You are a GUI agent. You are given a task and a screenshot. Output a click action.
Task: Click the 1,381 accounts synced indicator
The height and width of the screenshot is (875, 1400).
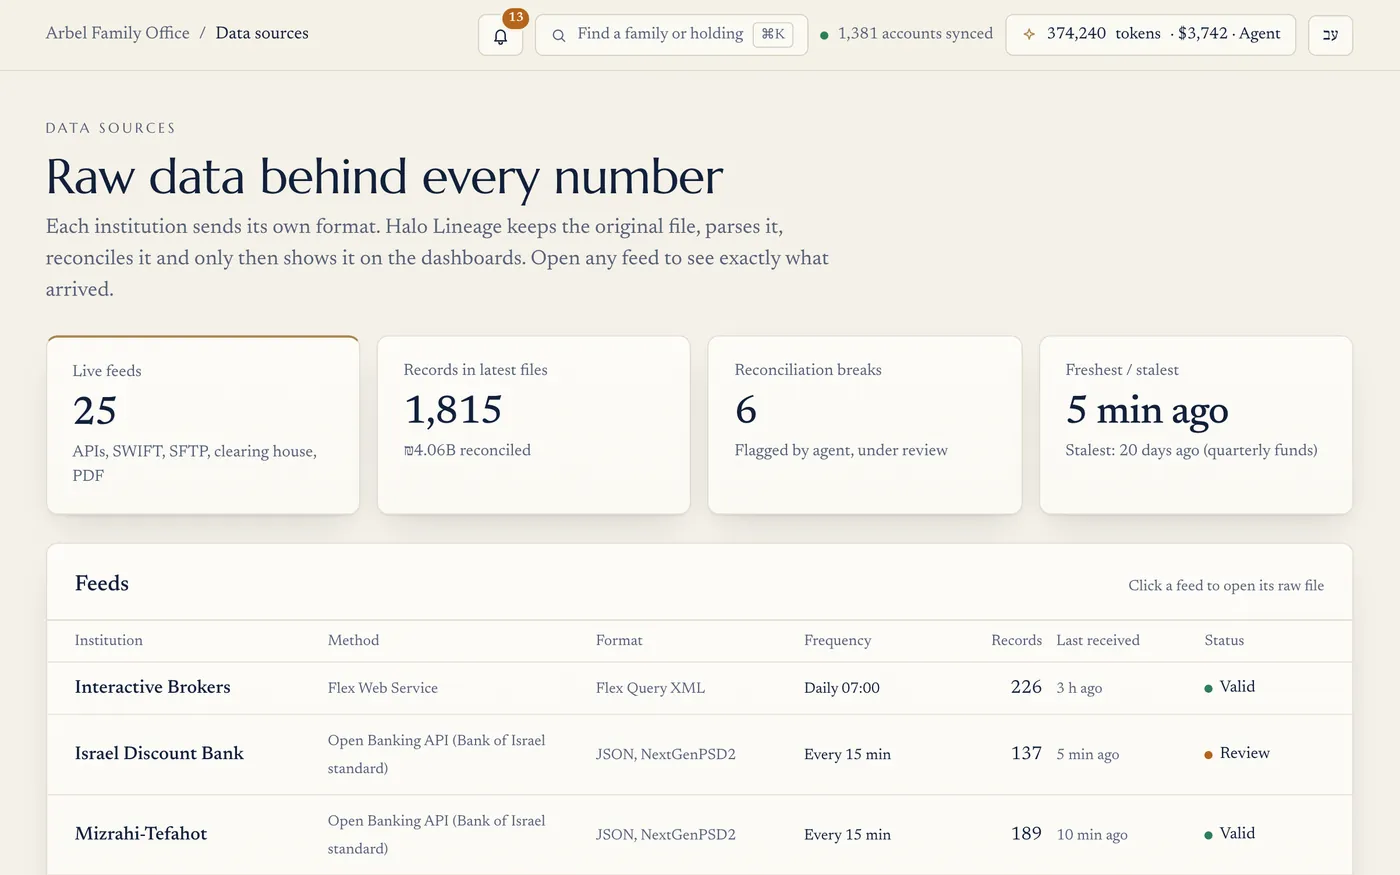[x=906, y=34]
